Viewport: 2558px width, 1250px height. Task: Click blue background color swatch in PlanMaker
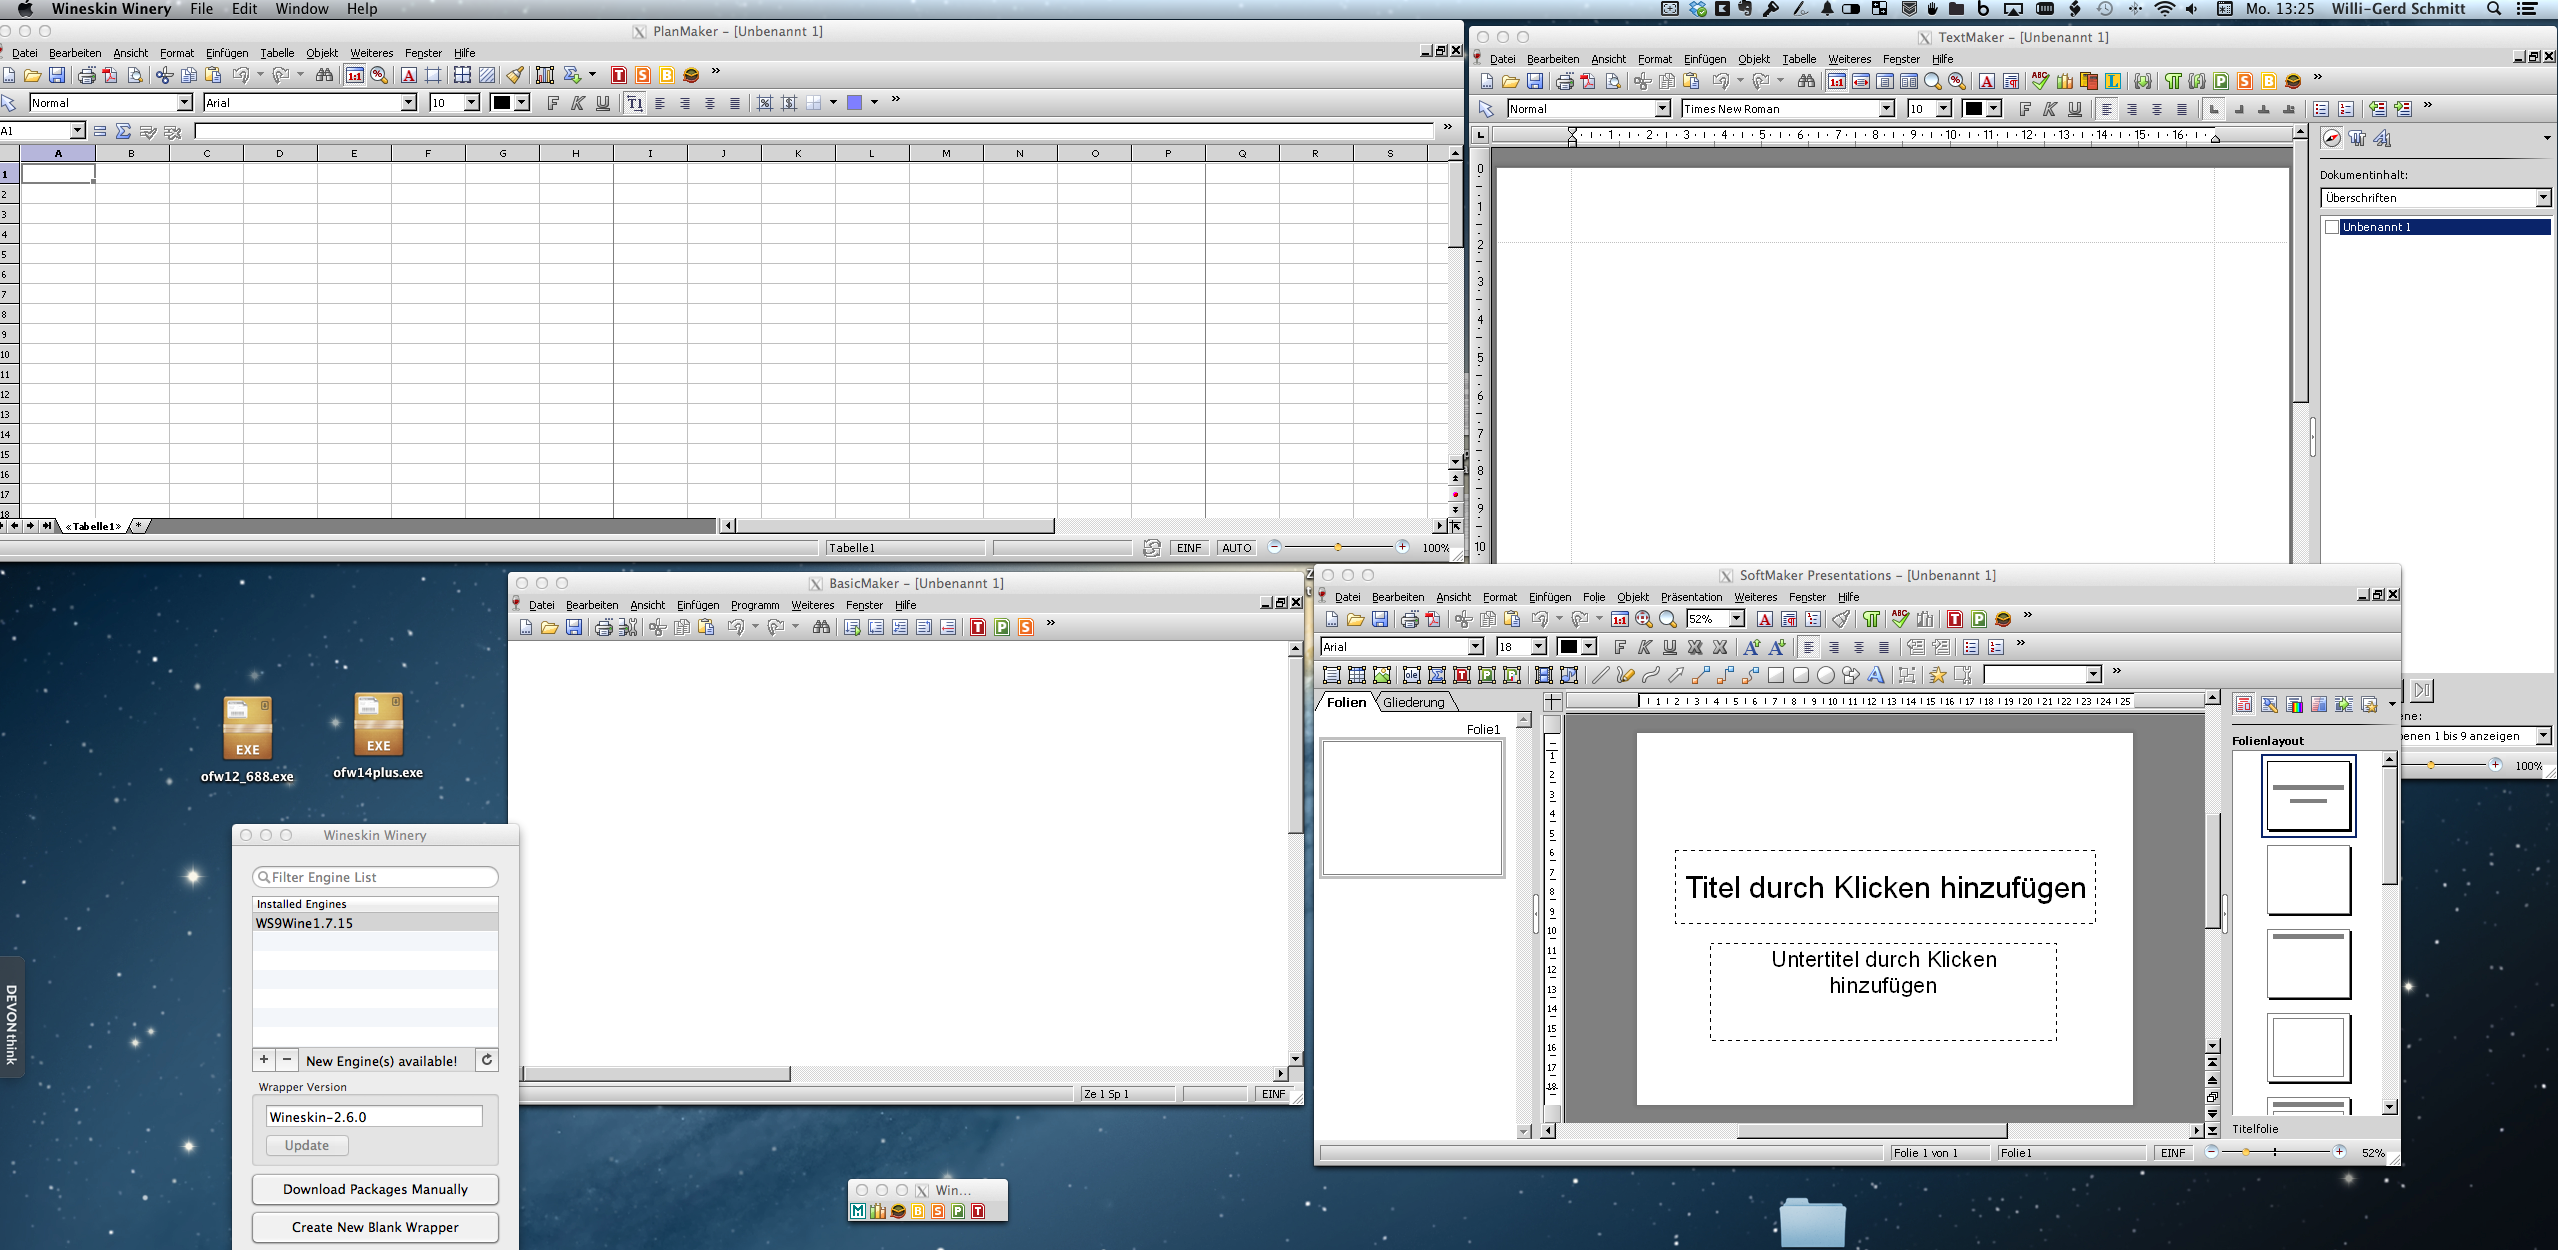coord(855,103)
